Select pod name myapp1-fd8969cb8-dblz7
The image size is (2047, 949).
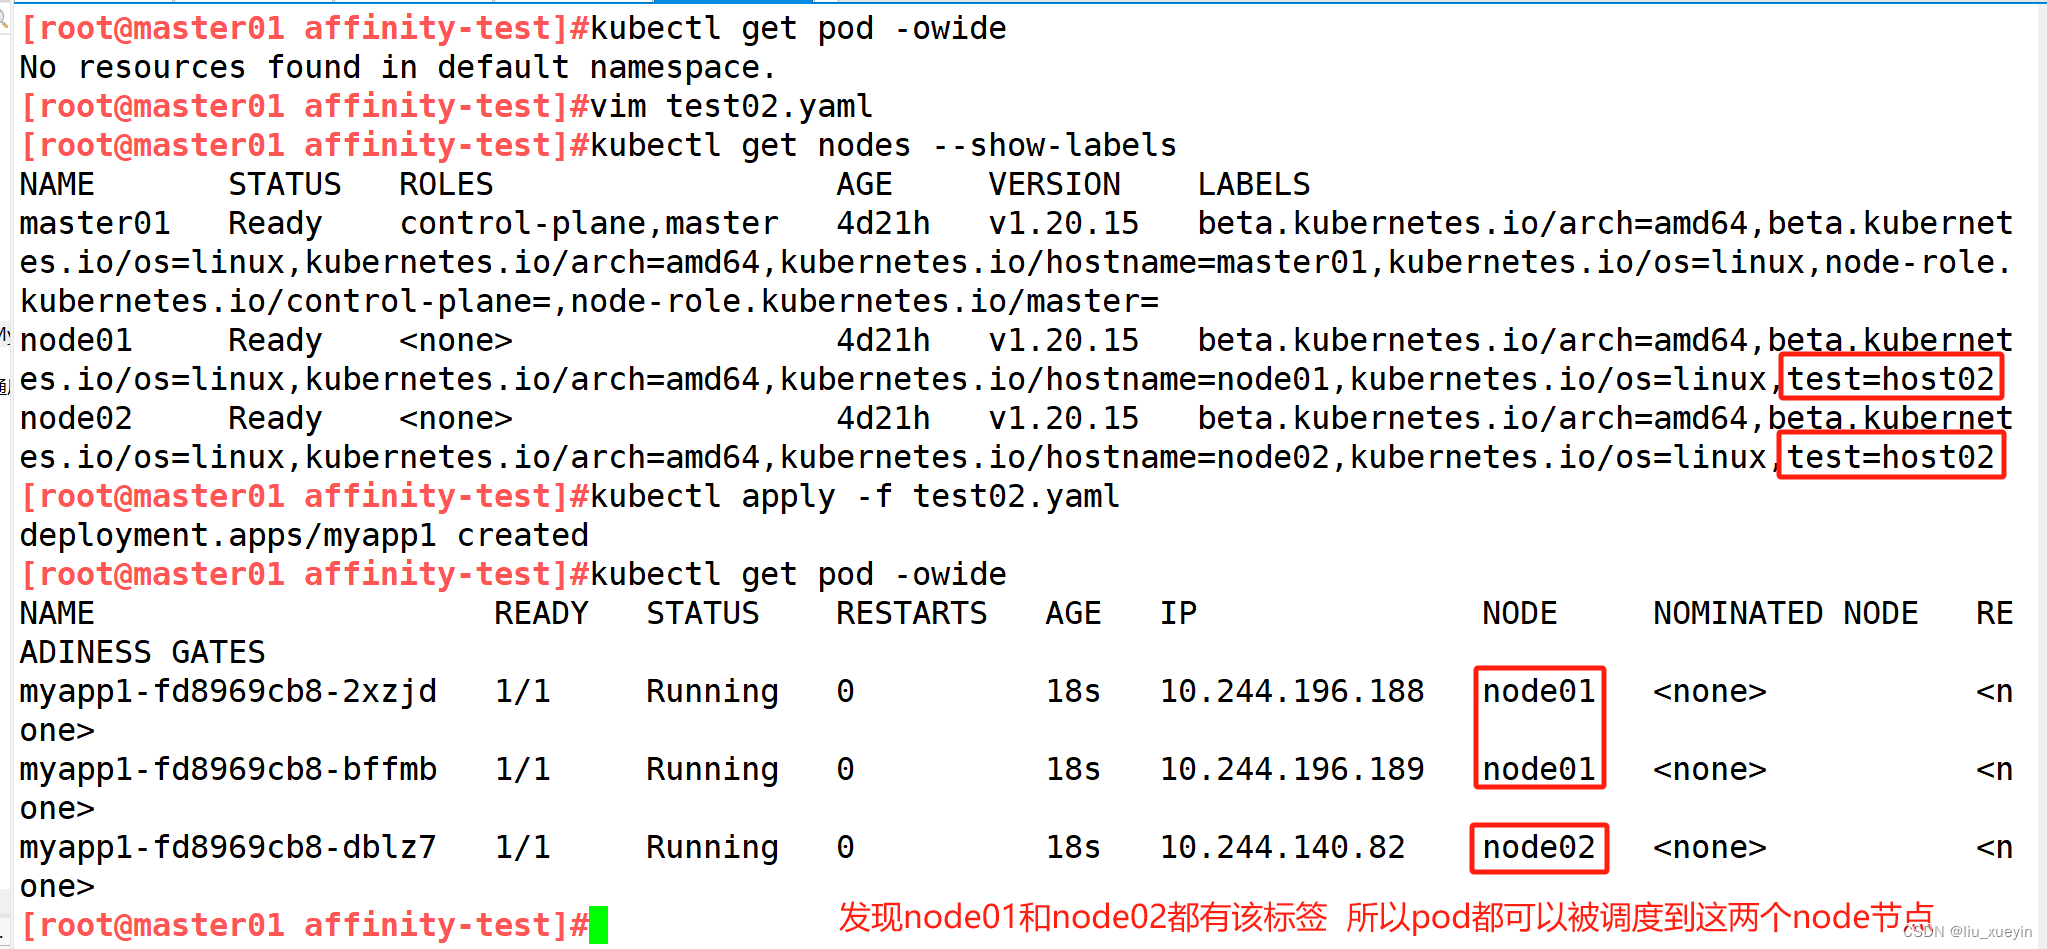[x=228, y=847]
